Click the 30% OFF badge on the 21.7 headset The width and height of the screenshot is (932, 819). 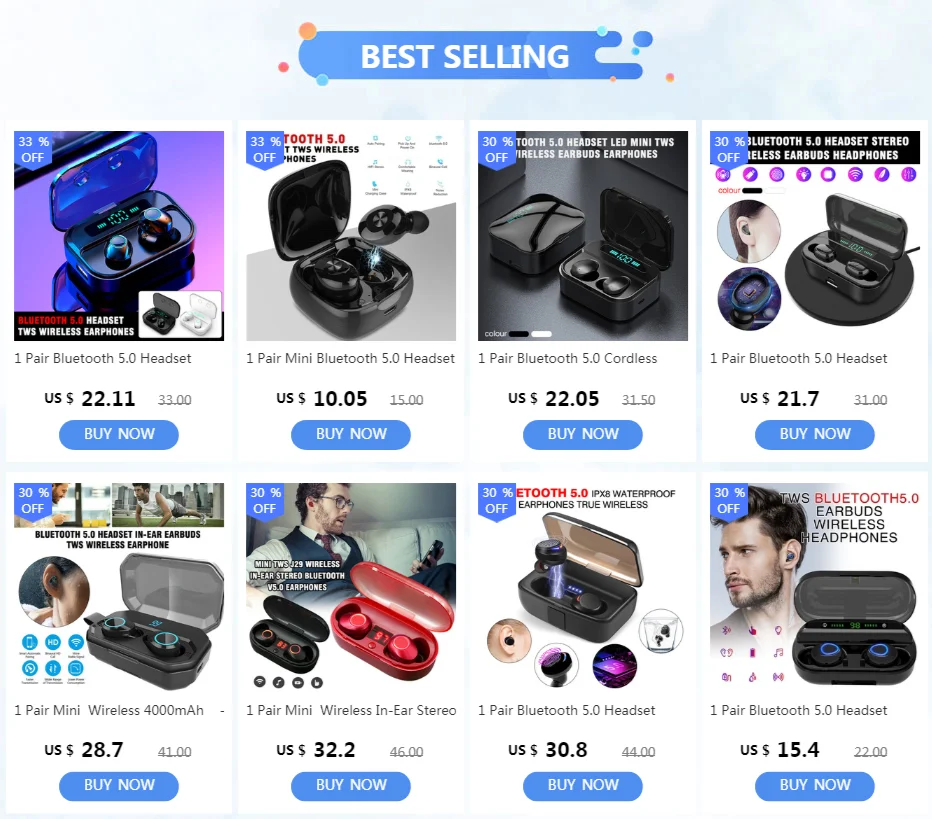point(729,150)
